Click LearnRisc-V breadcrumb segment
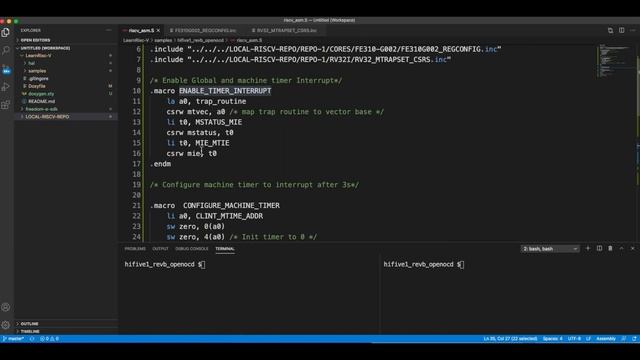This screenshot has width=640, height=360. click(x=136, y=40)
